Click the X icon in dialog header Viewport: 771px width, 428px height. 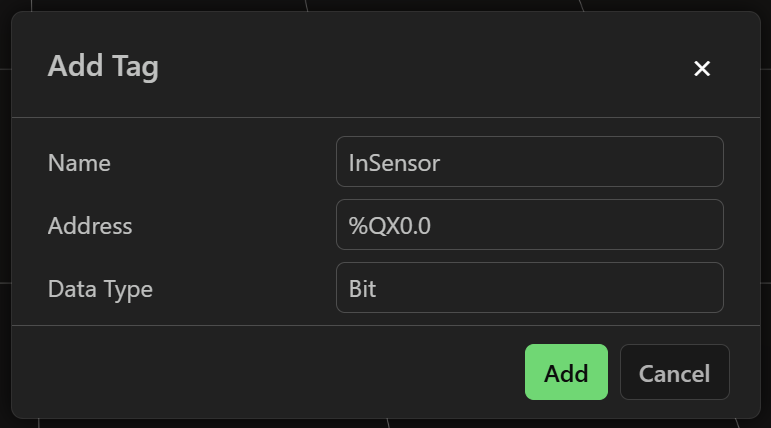(x=702, y=68)
